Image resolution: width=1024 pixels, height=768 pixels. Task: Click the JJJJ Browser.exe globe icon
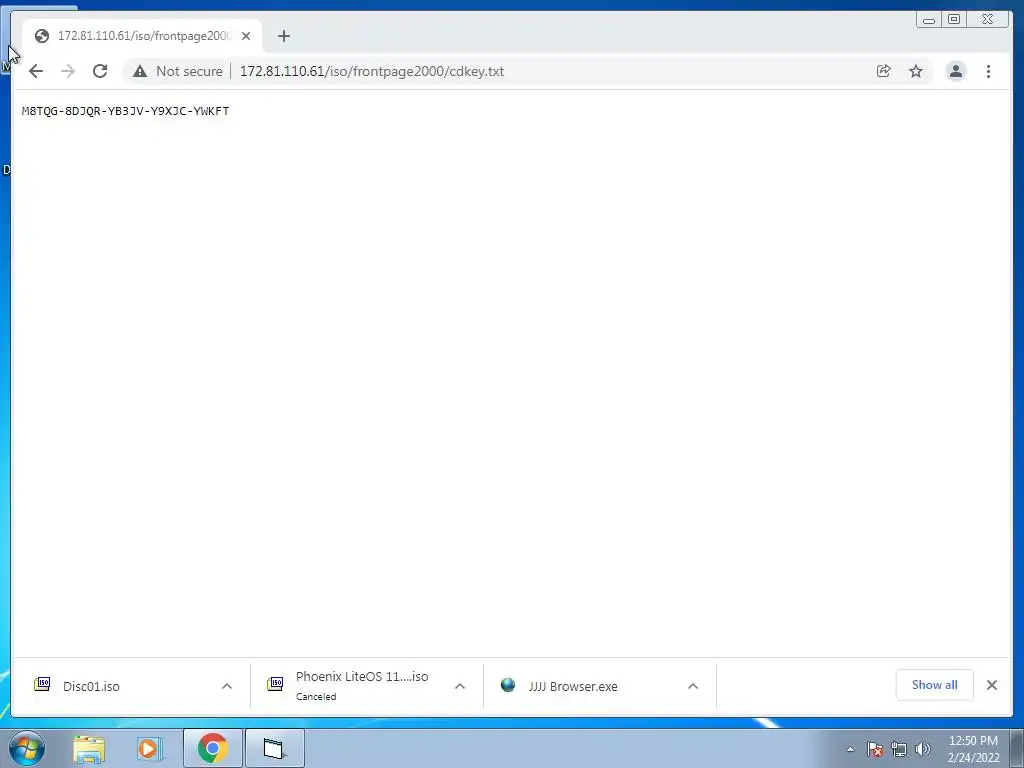point(508,685)
